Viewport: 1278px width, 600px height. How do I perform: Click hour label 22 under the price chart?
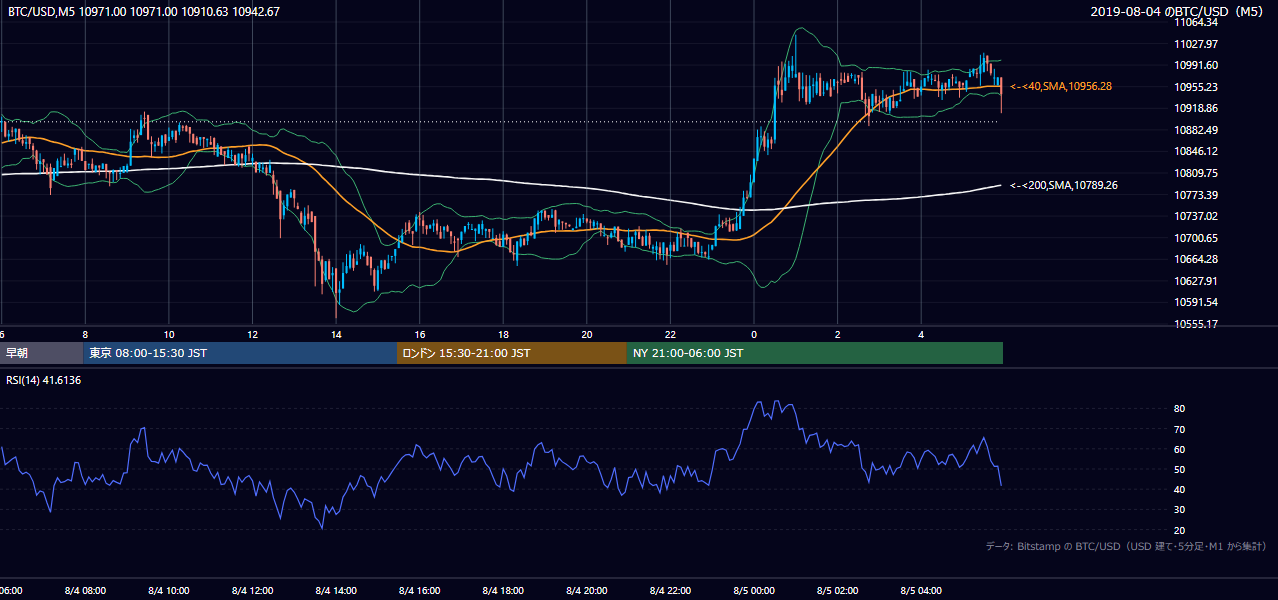tap(670, 334)
